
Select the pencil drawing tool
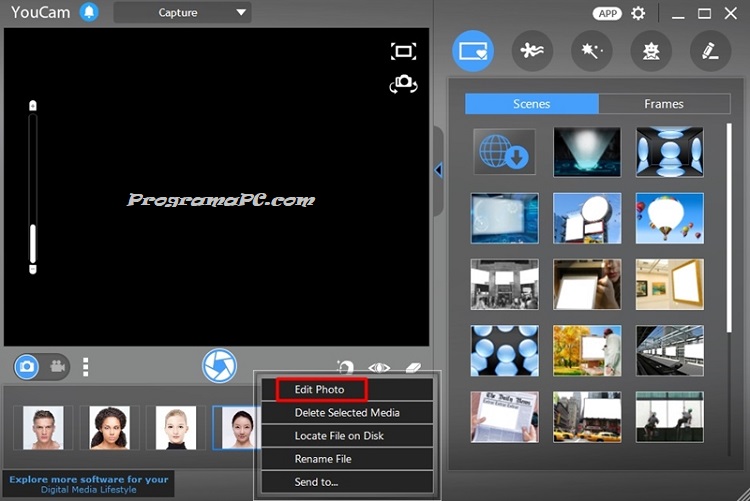(x=710, y=50)
